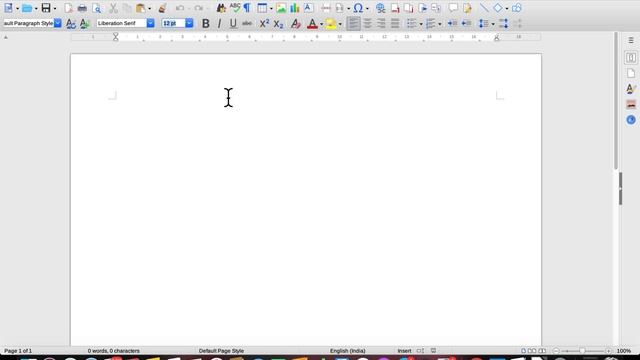Set Justified alignment
This screenshot has width=640, height=360.
[395, 24]
